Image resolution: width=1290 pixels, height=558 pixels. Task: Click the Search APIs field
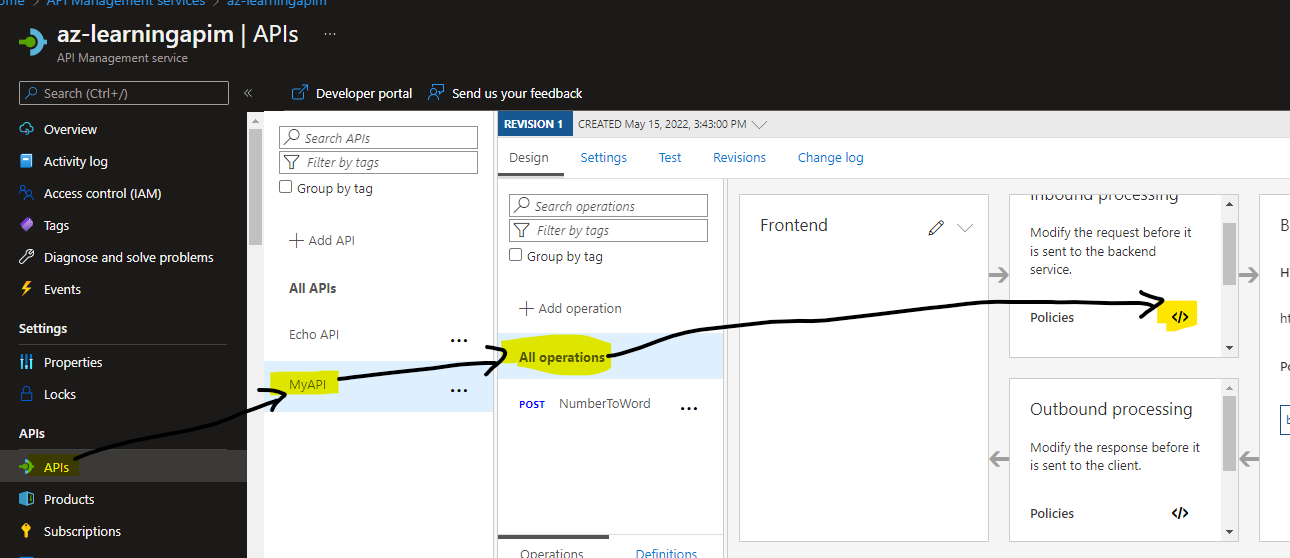378,138
